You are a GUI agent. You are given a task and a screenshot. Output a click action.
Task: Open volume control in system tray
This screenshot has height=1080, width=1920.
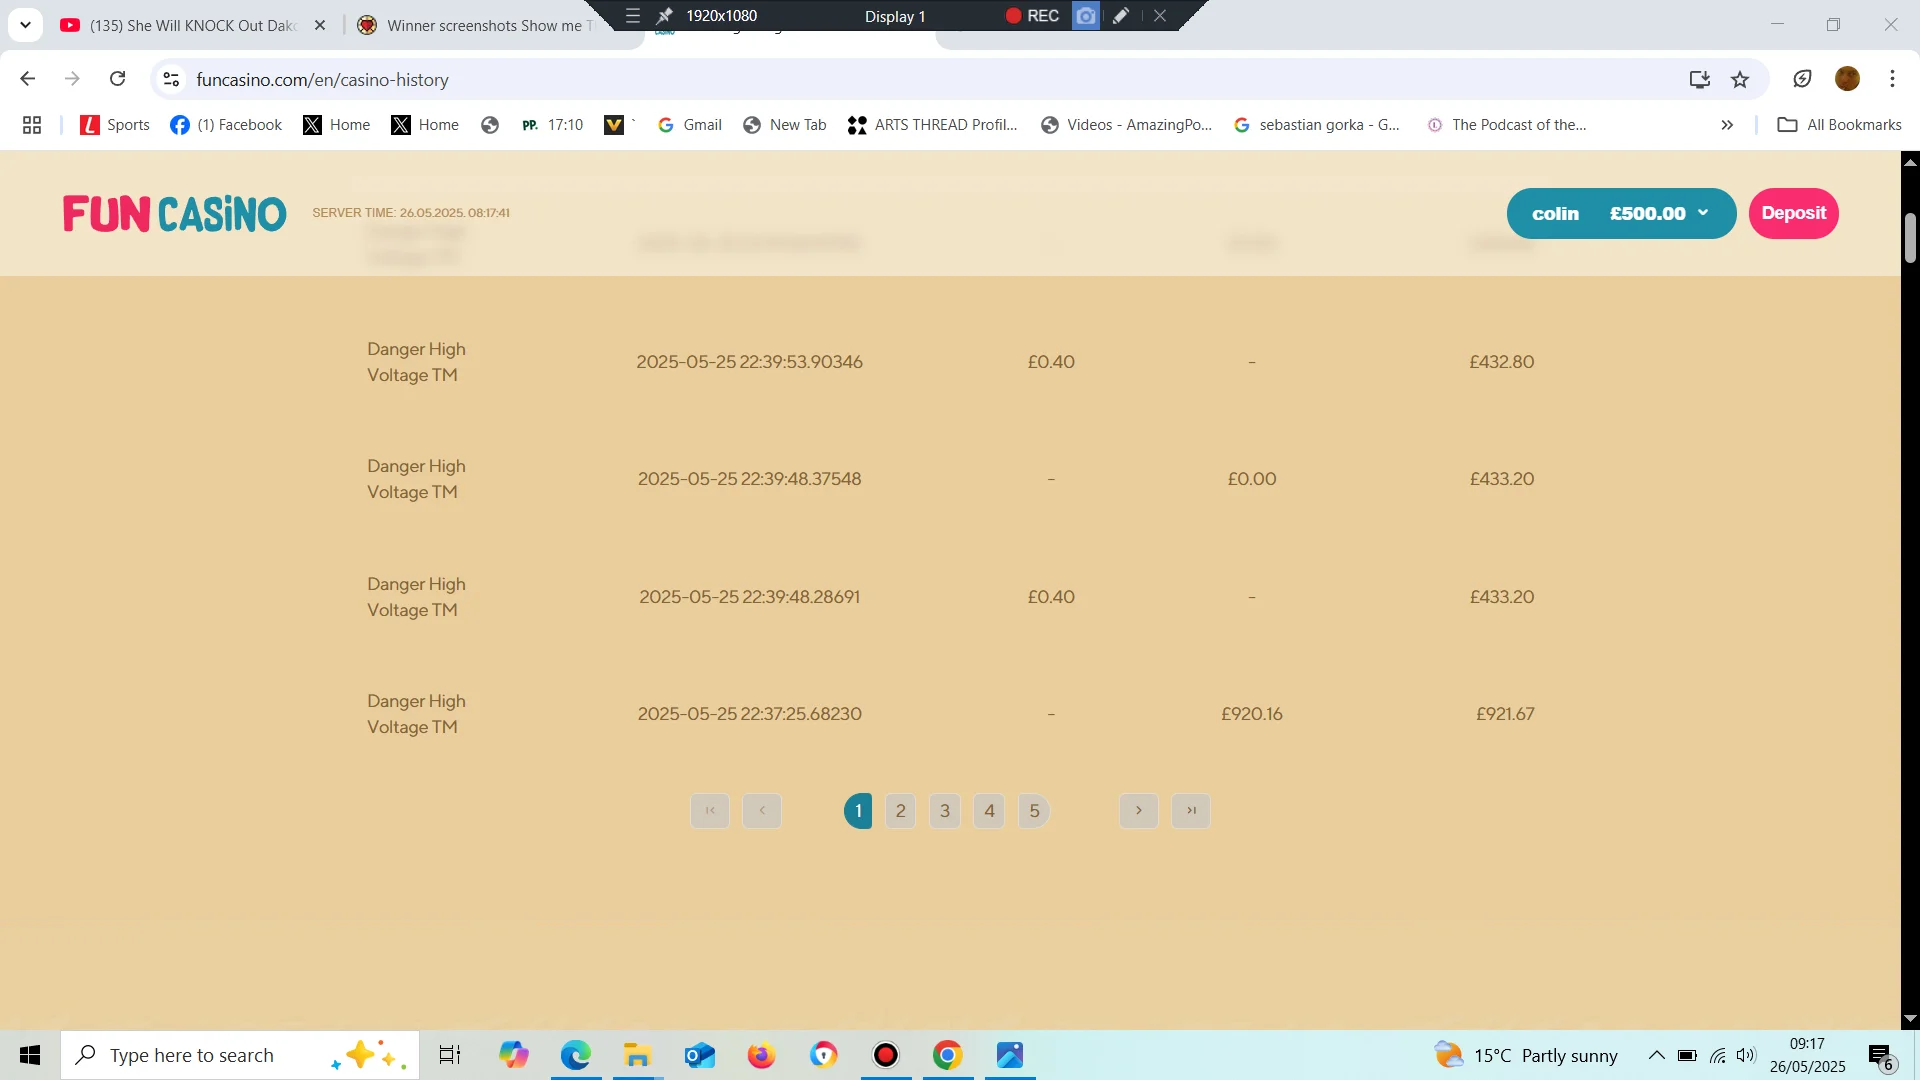tap(1746, 1055)
